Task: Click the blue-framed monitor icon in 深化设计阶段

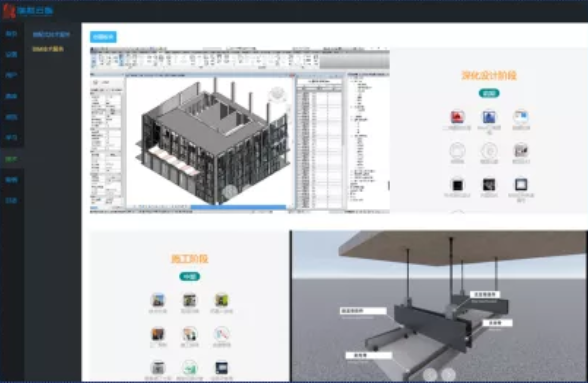Action: pos(521,185)
